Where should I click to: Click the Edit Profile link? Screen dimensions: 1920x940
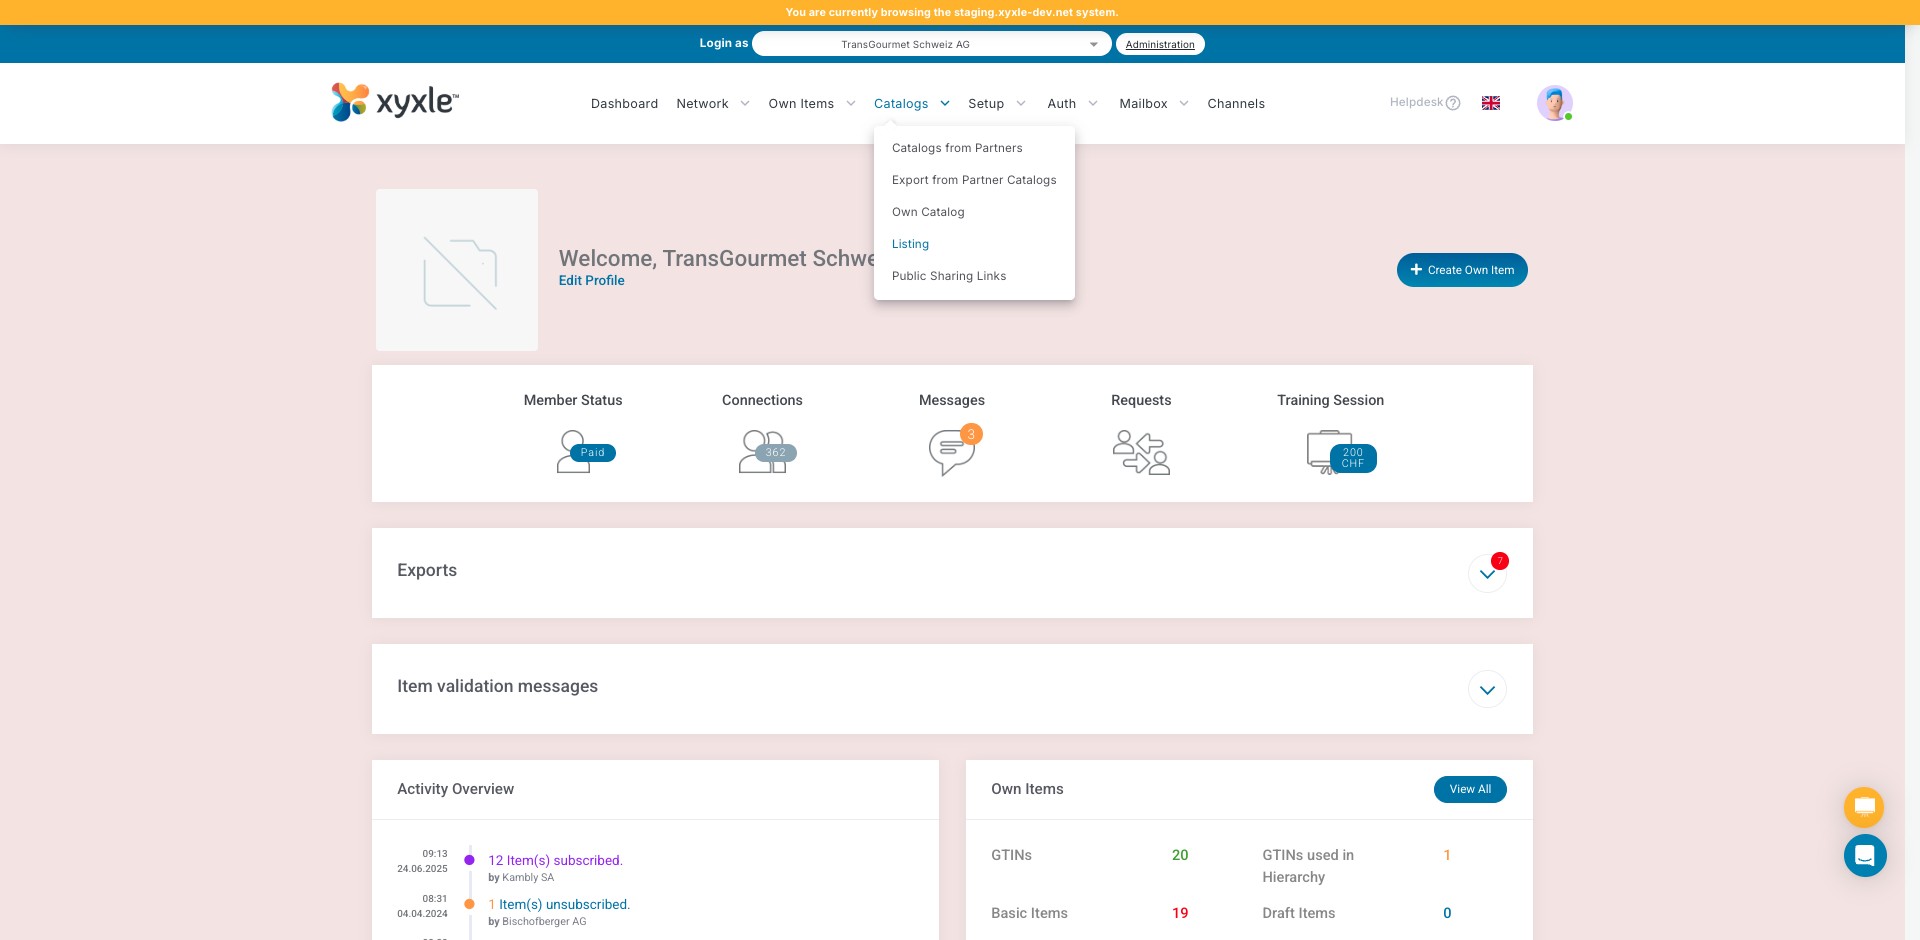tap(591, 281)
